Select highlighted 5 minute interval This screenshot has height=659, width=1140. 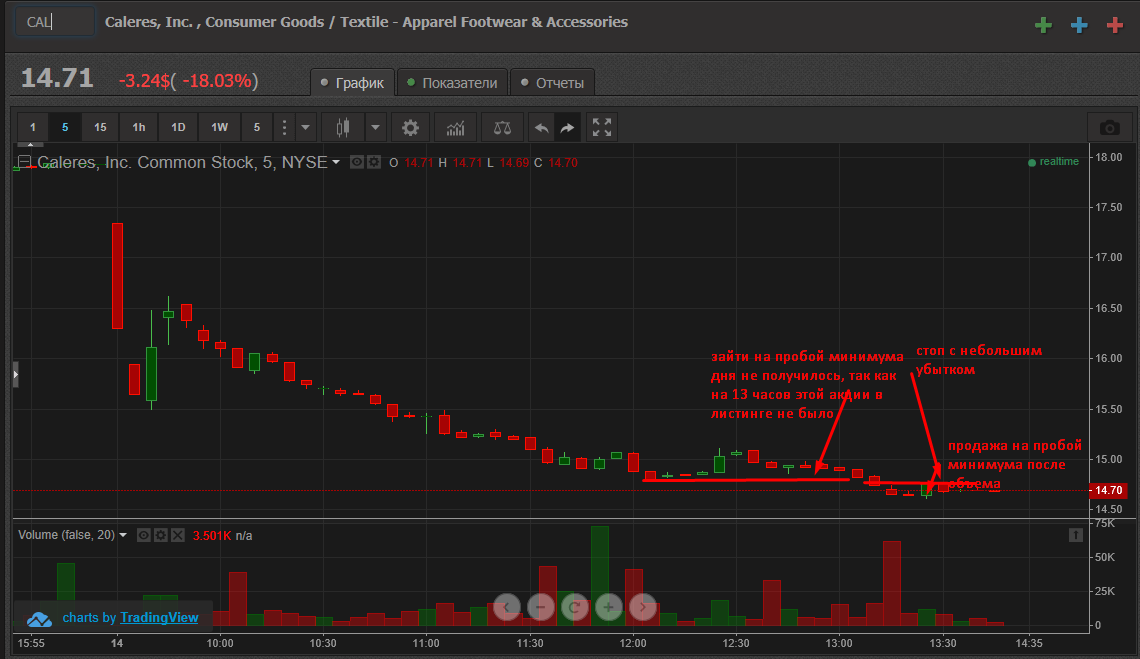coord(65,128)
